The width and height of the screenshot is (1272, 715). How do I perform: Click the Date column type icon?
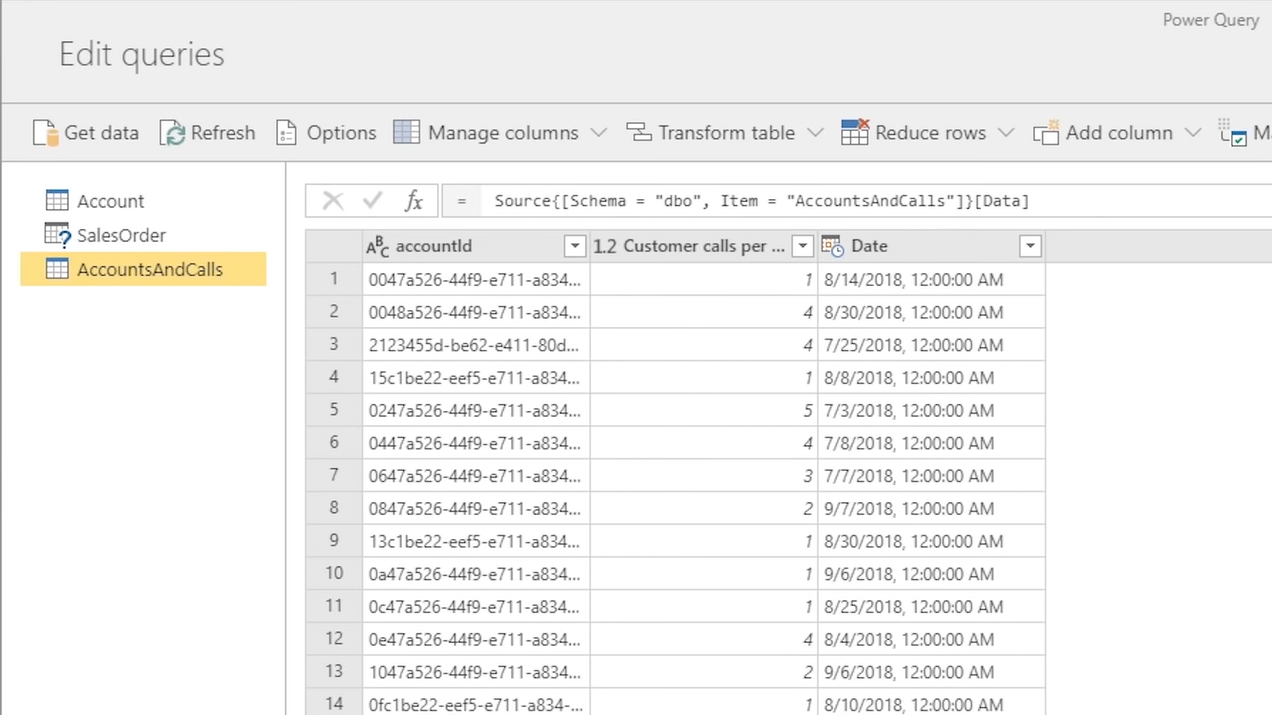(832, 246)
